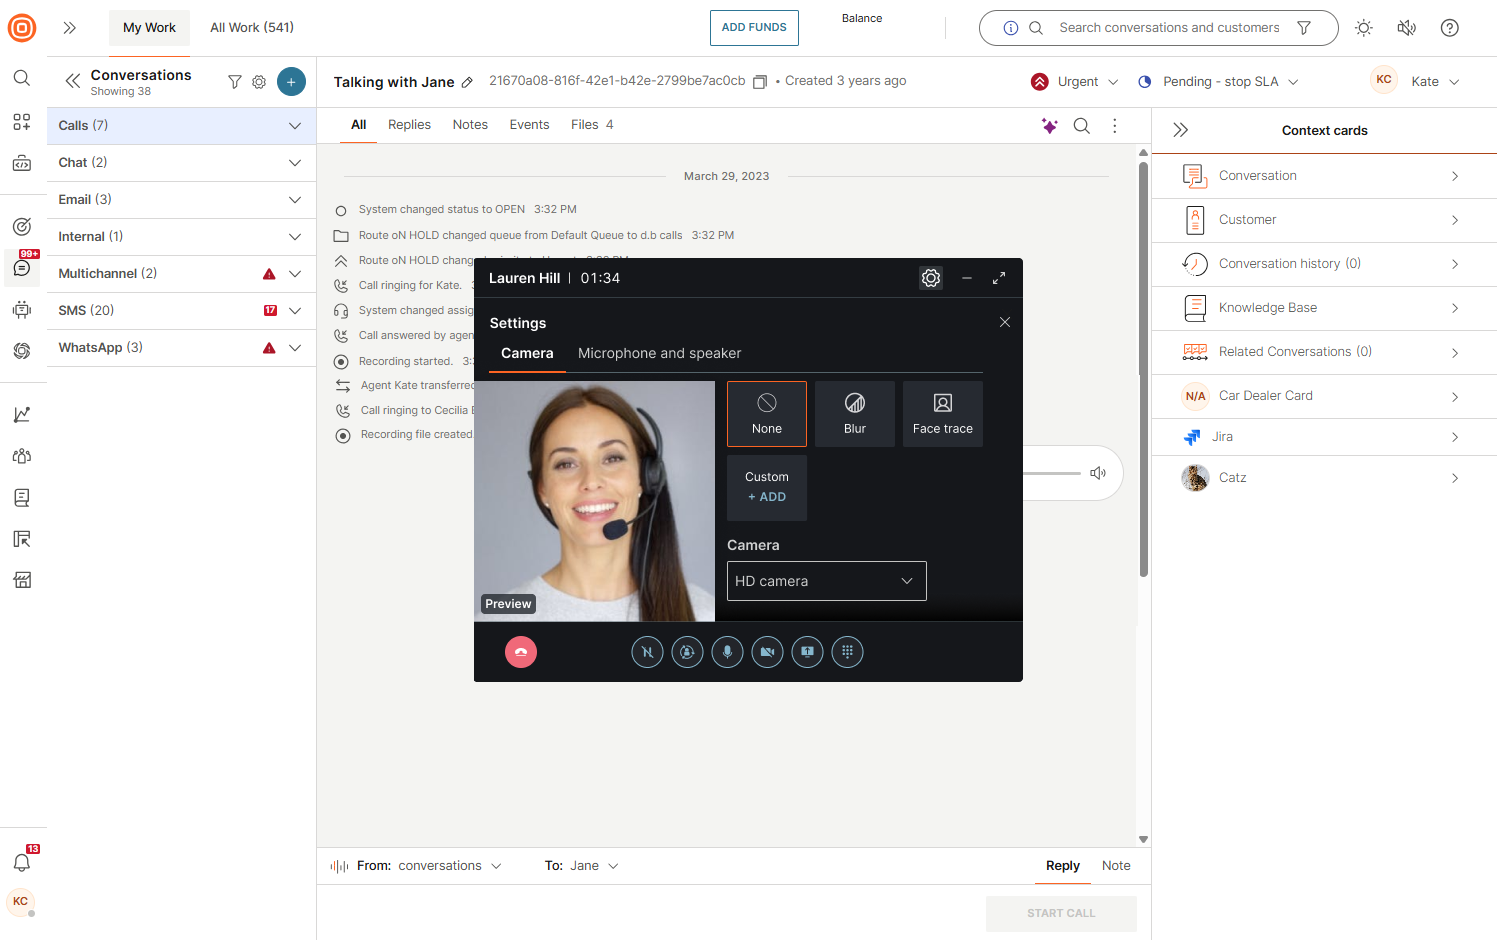1497x940 pixels.
Task: End the active call with Lauren Hill
Action: tap(521, 651)
